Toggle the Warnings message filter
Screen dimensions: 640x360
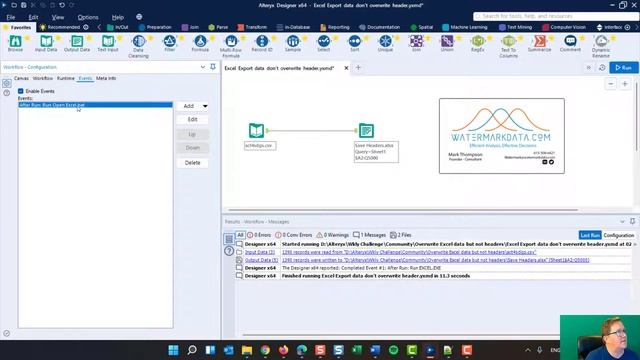(333, 235)
